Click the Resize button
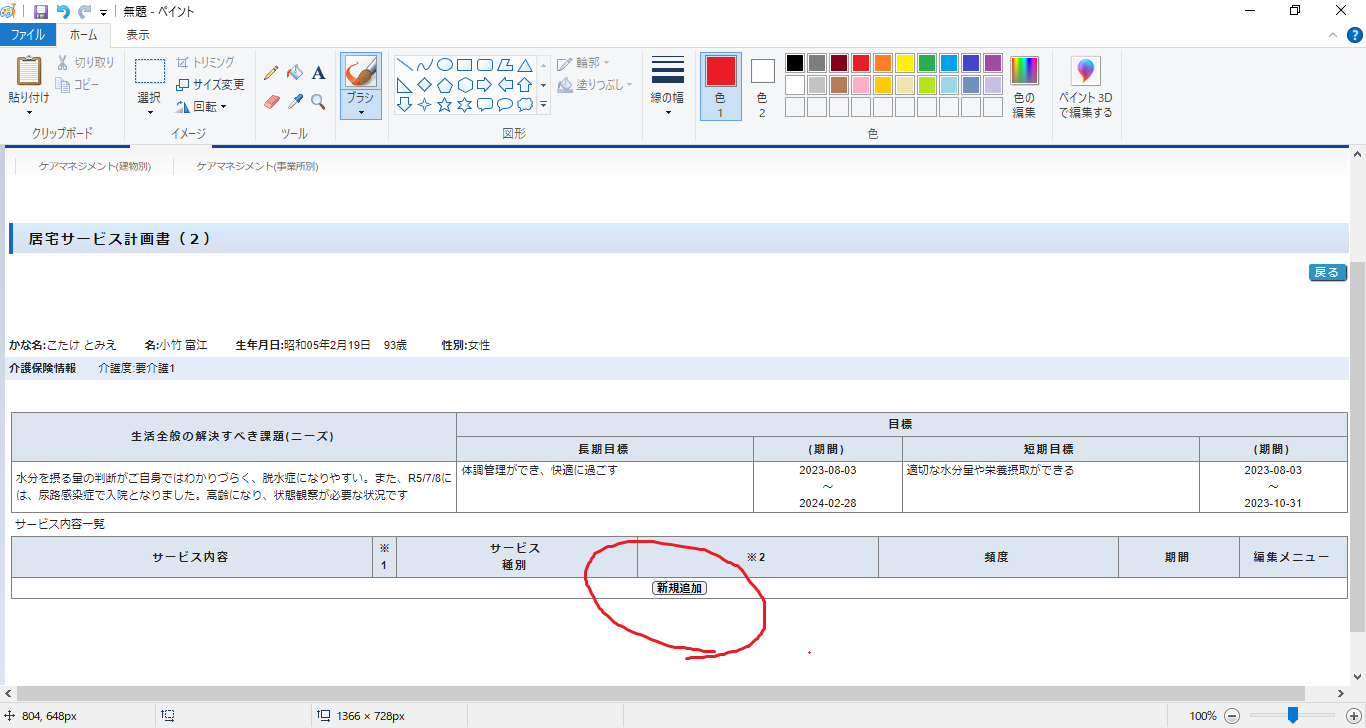The image size is (1366, 728). tap(210, 84)
